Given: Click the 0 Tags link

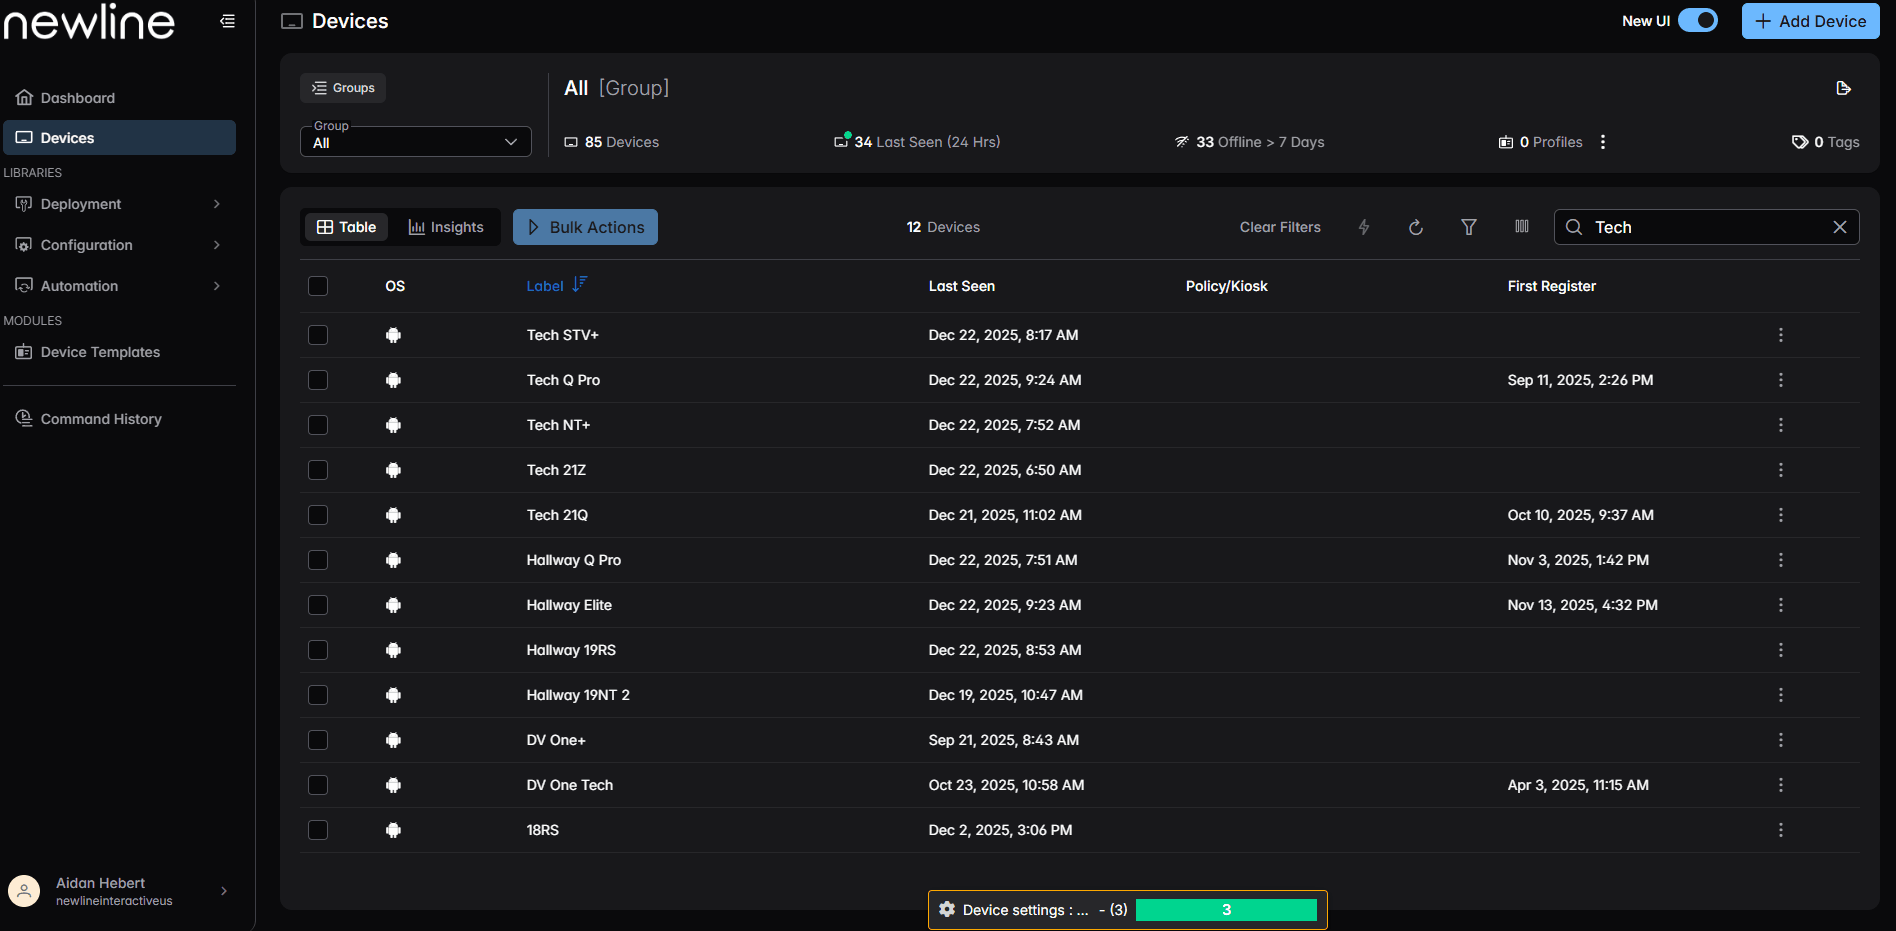Looking at the screenshot, I should pyautogui.click(x=1826, y=142).
